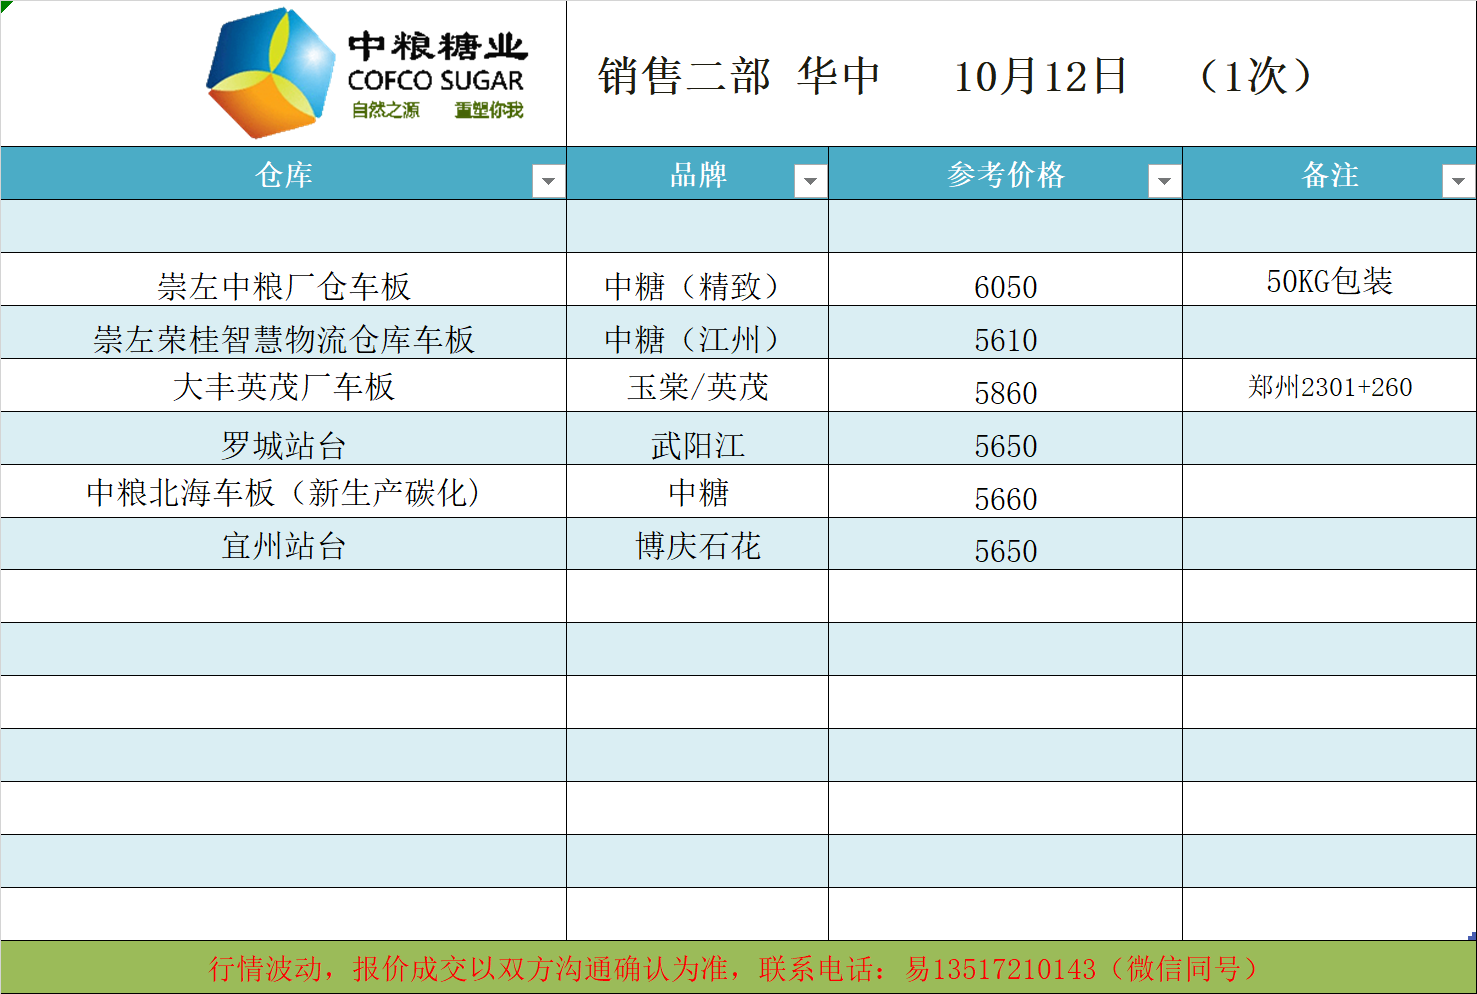Click the 郑州2301+260 remark cell
This screenshot has height=994, width=1477.
coord(1329,387)
